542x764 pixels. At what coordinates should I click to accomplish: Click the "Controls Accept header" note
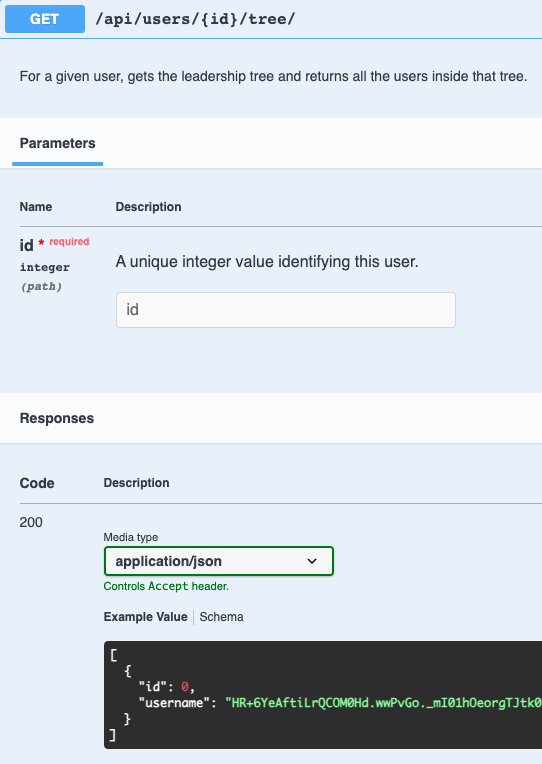166,586
